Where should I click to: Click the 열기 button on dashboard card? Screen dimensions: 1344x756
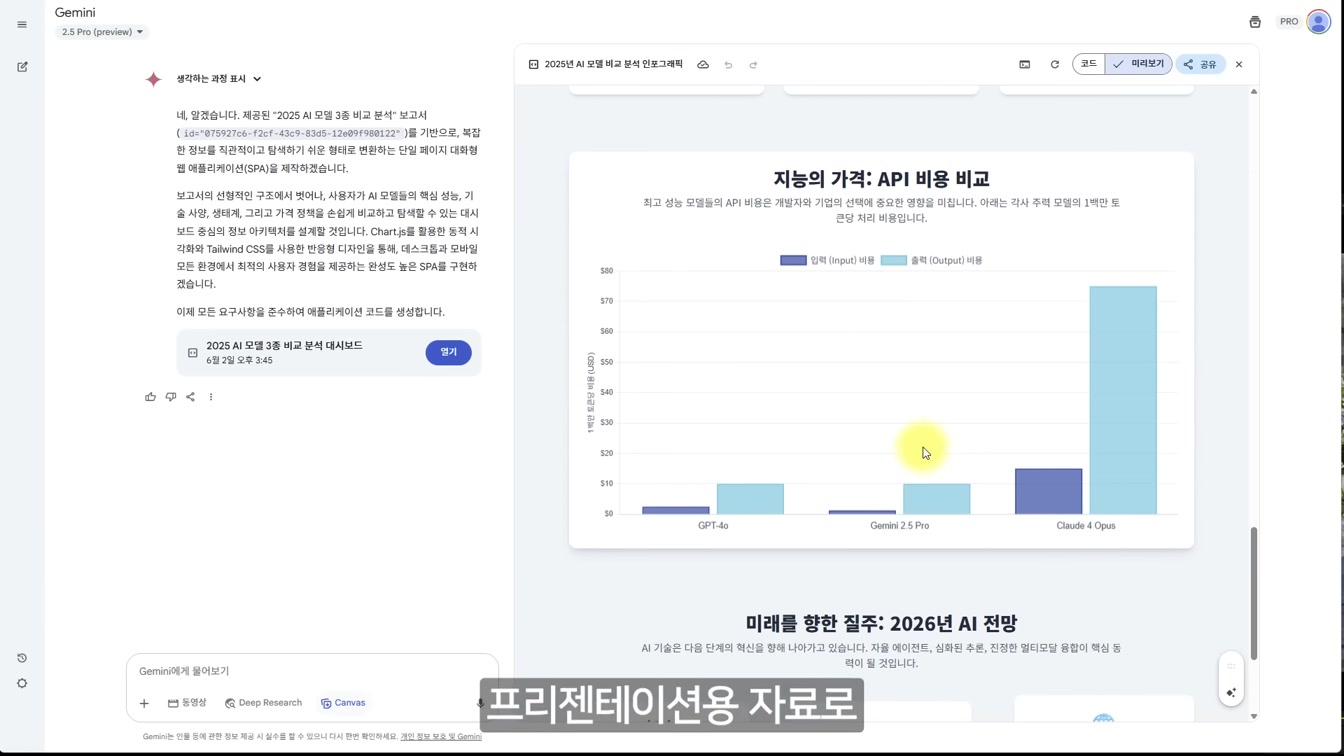pos(448,353)
